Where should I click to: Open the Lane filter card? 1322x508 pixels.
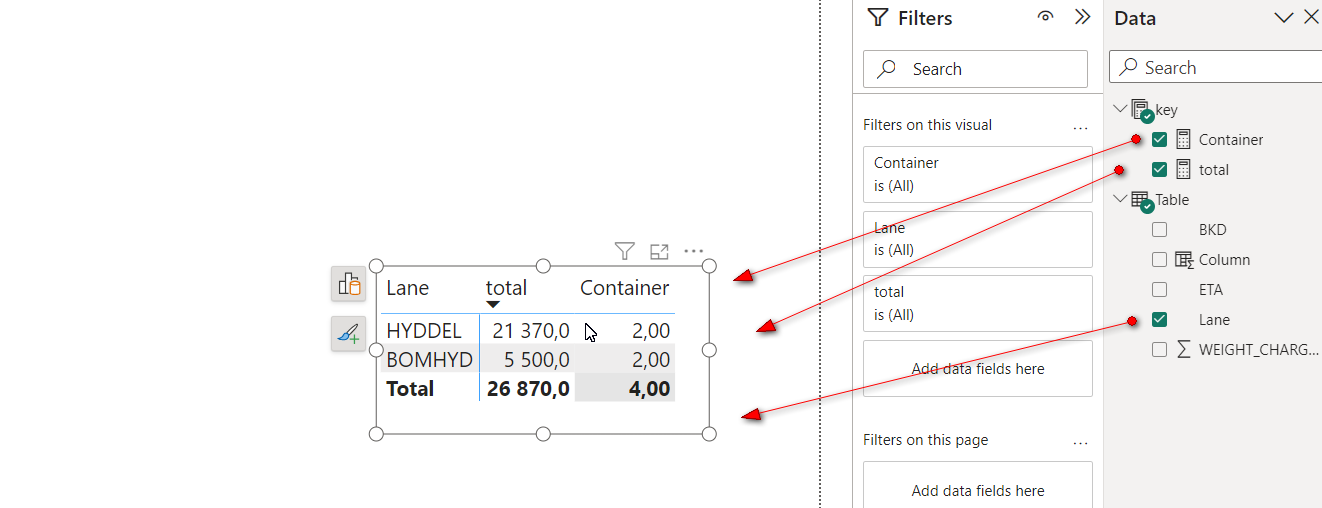(977, 239)
